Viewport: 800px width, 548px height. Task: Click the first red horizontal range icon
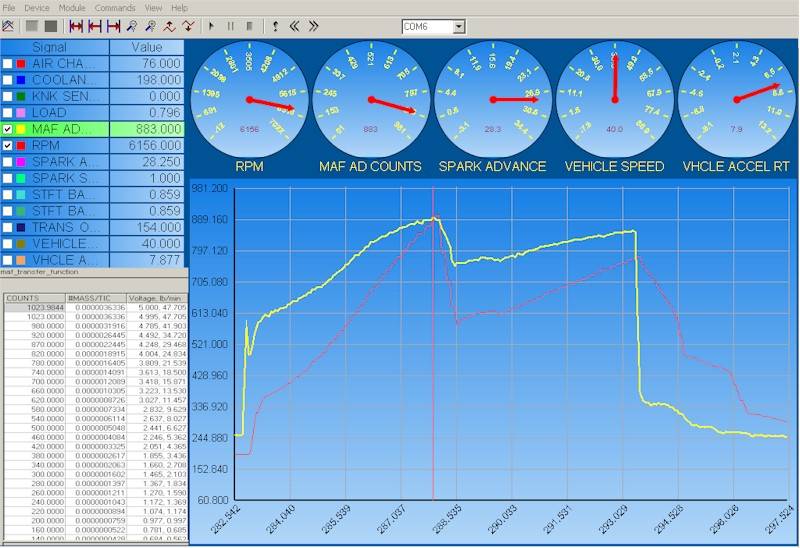76,26
